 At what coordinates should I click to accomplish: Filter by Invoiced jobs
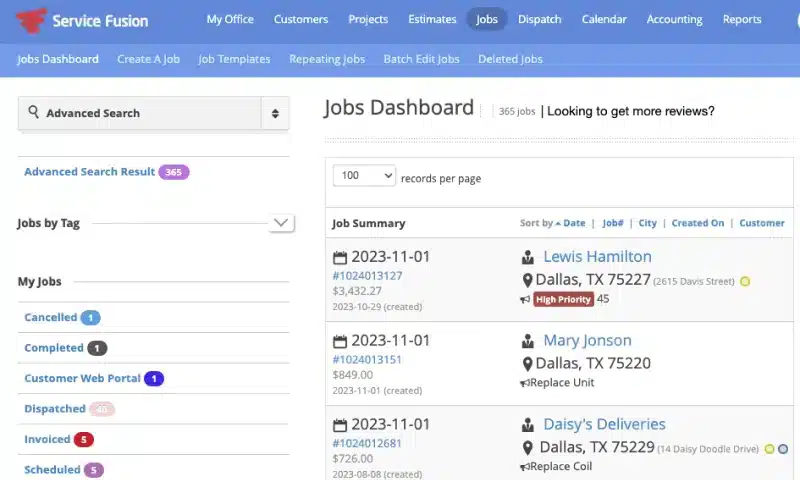(47, 439)
